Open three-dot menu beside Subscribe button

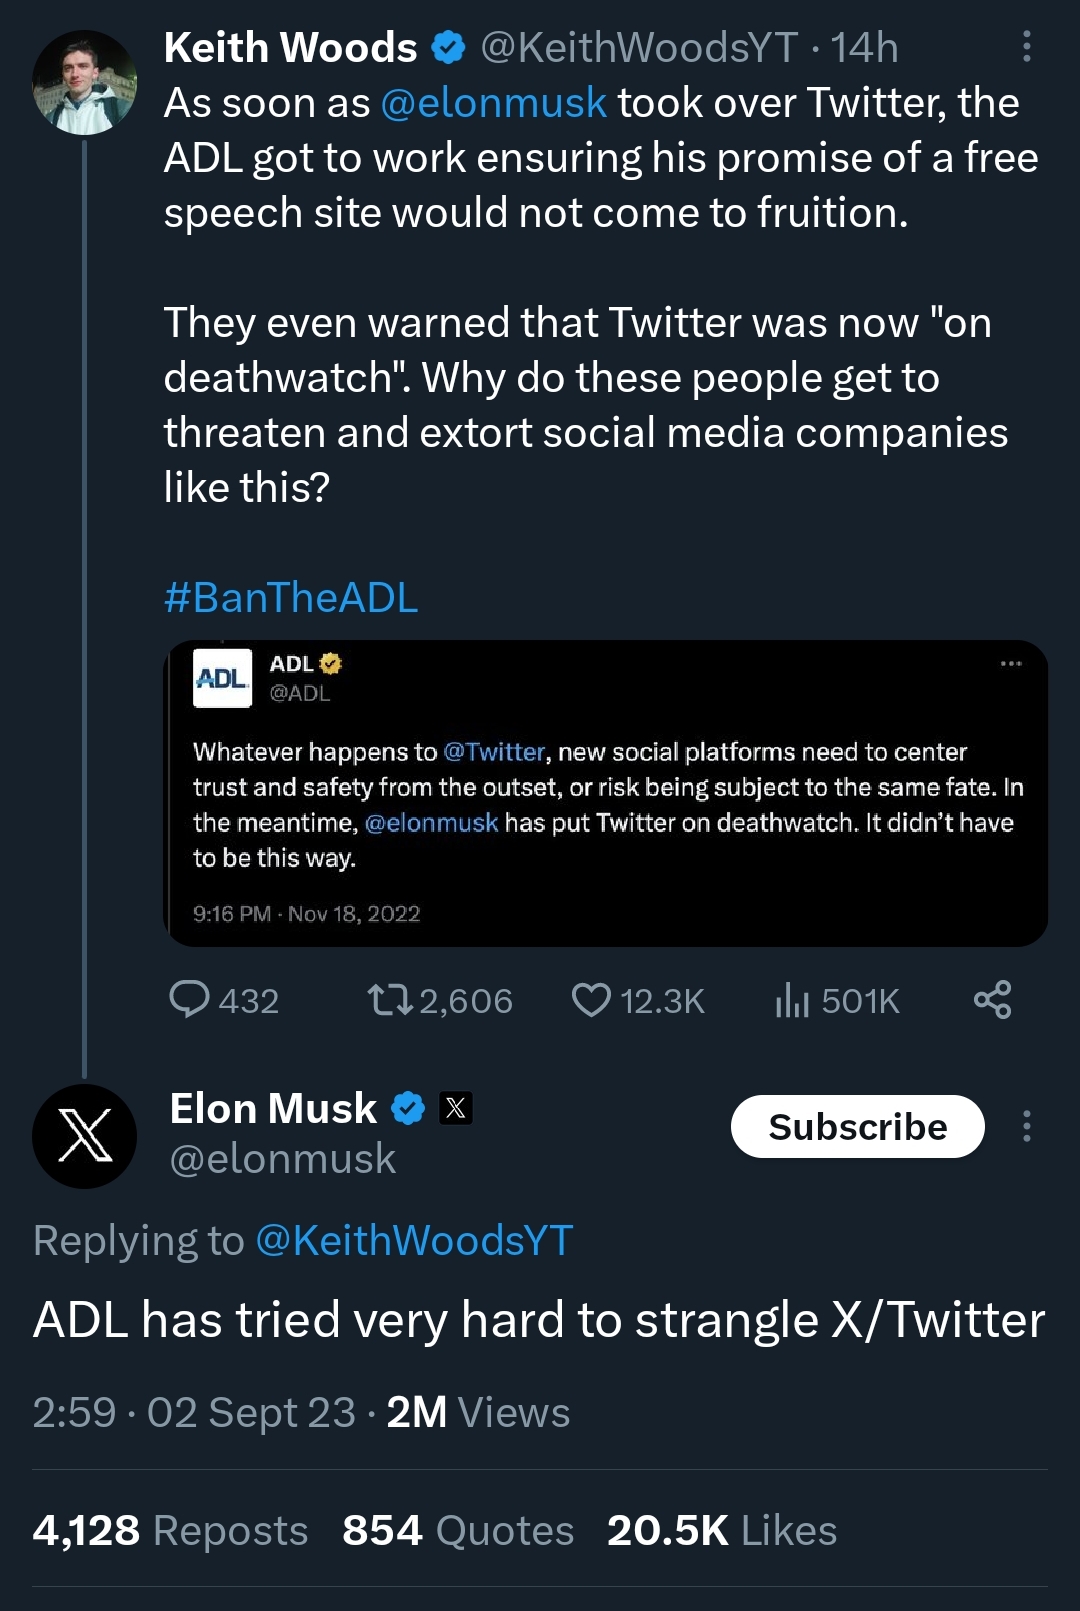coord(1026,1126)
